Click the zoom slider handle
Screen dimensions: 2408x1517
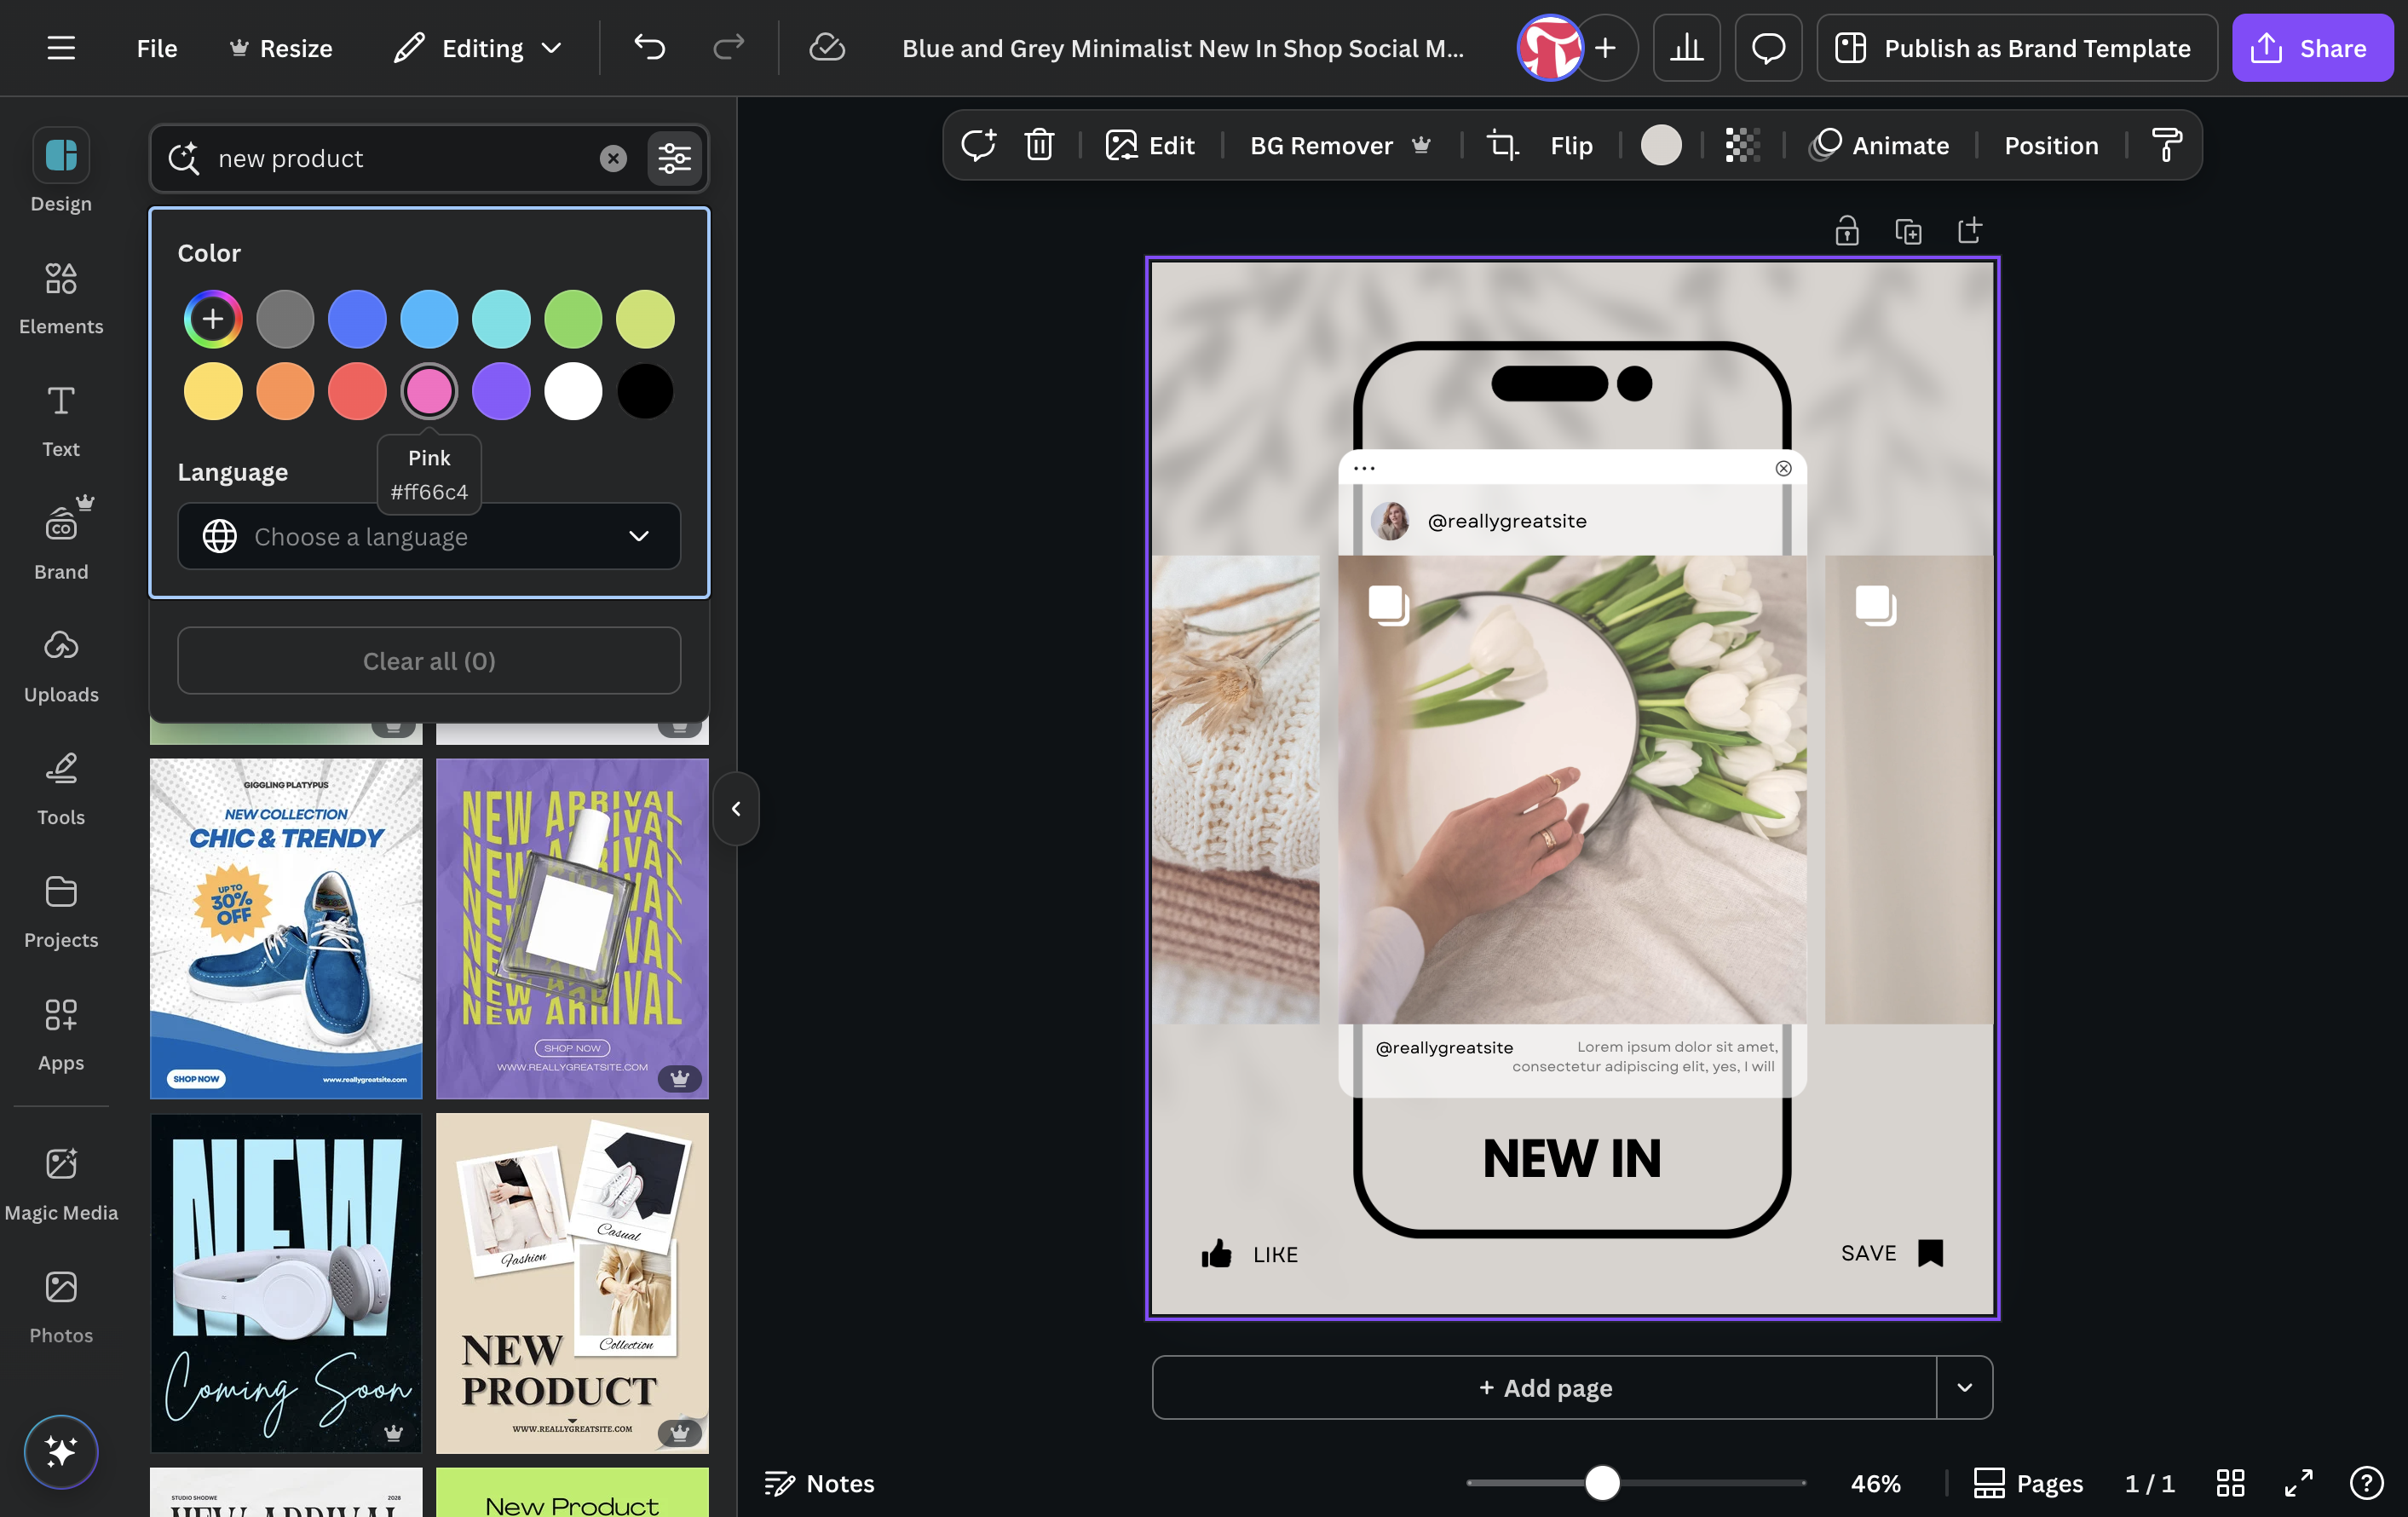point(1602,1483)
